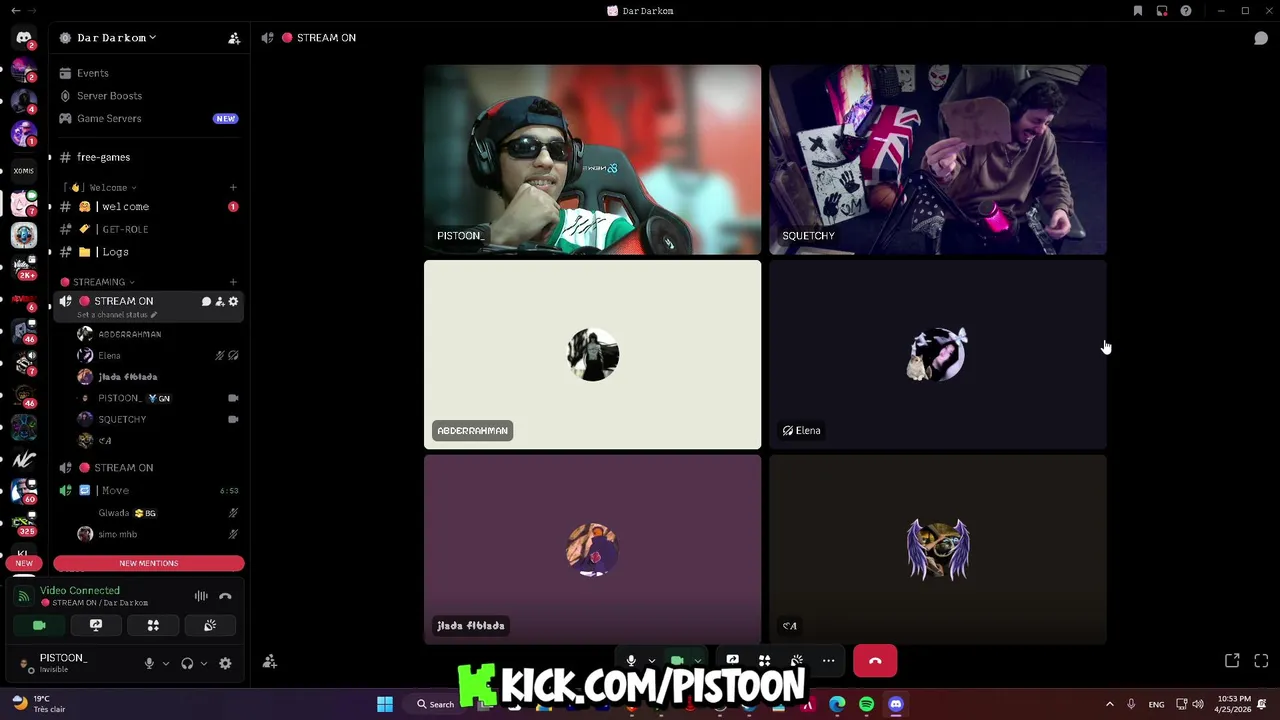Focus the SQUETCHY video tile
This screenshot has height=720, width=1280.
coord(938,160)
